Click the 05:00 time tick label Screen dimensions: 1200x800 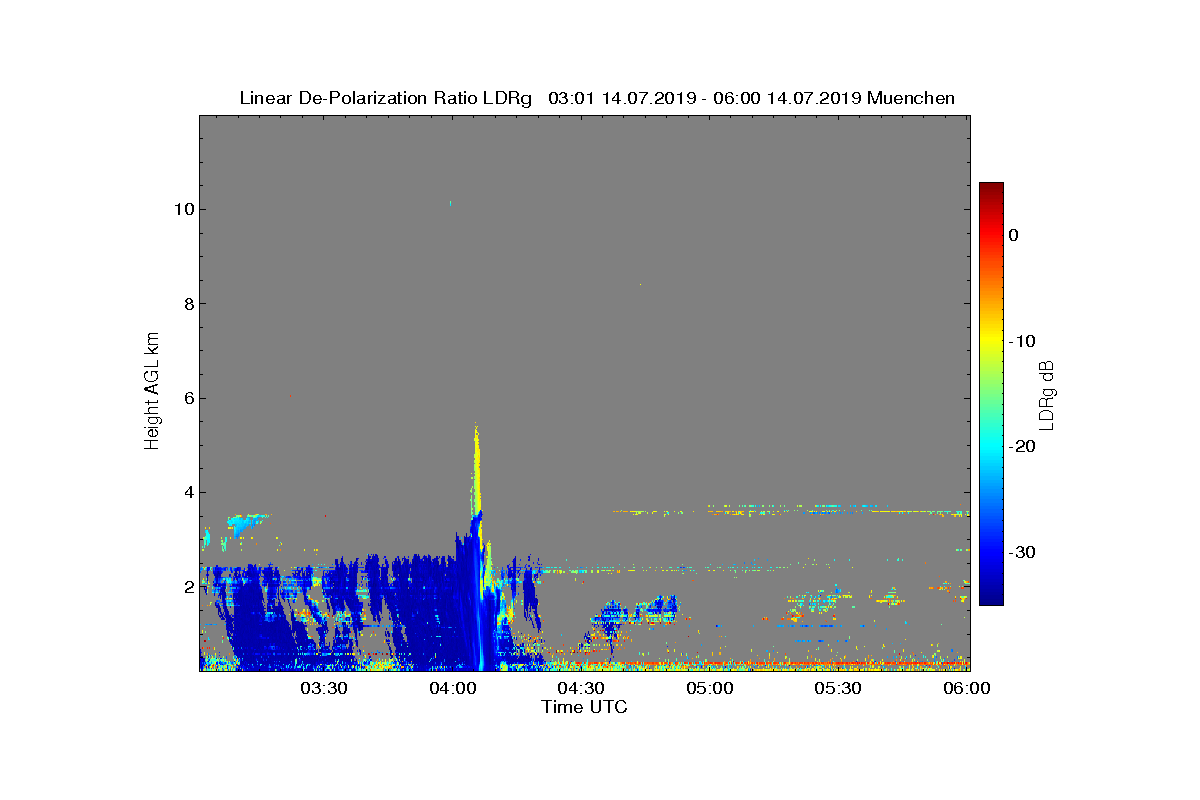(710, 688)
